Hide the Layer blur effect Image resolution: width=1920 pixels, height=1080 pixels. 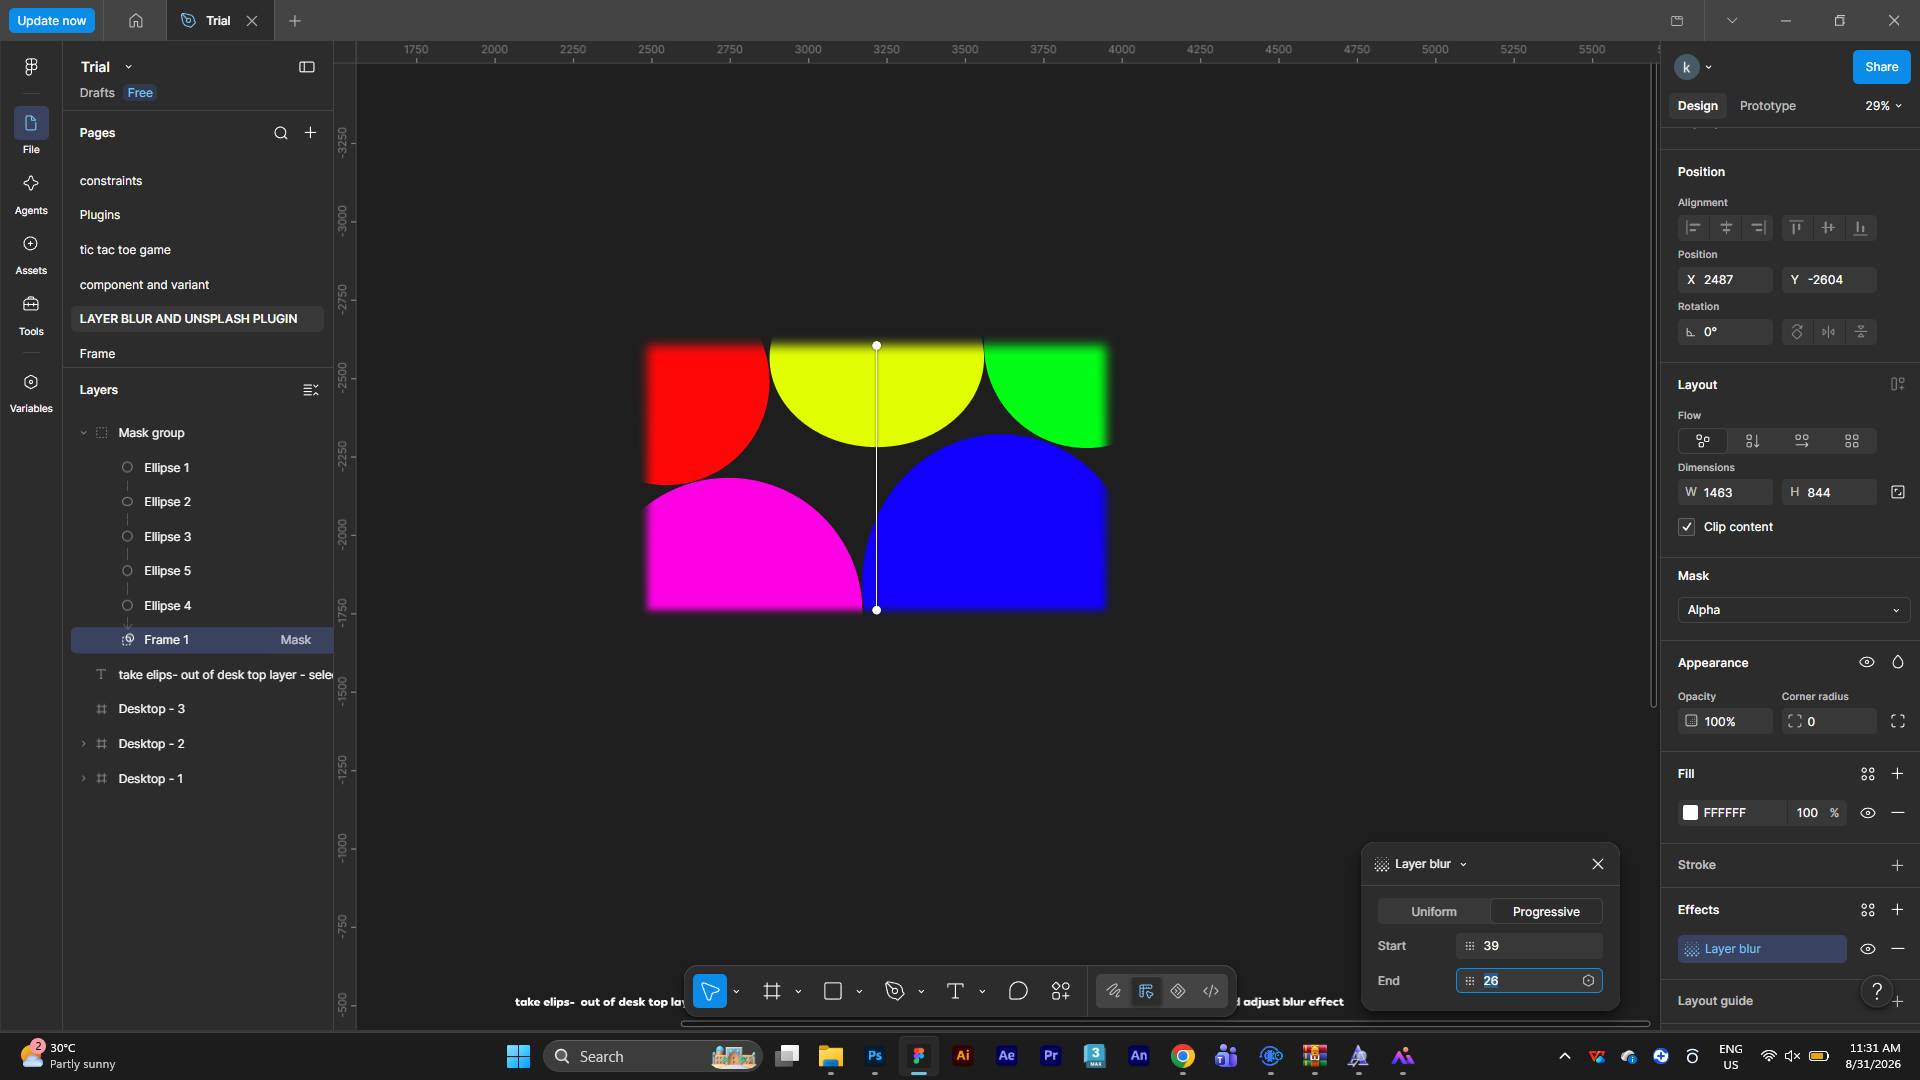[1867, 949]
